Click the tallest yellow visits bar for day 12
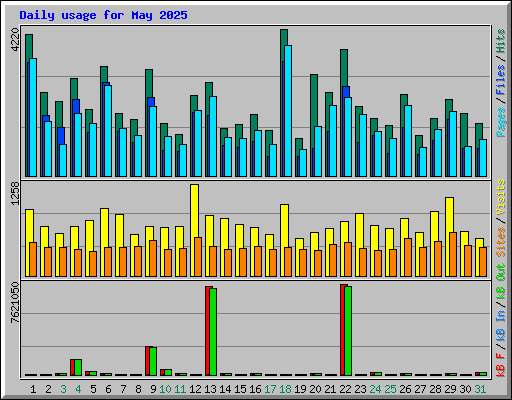The height and width of the screenshot is (400, 512). [195, 211]
